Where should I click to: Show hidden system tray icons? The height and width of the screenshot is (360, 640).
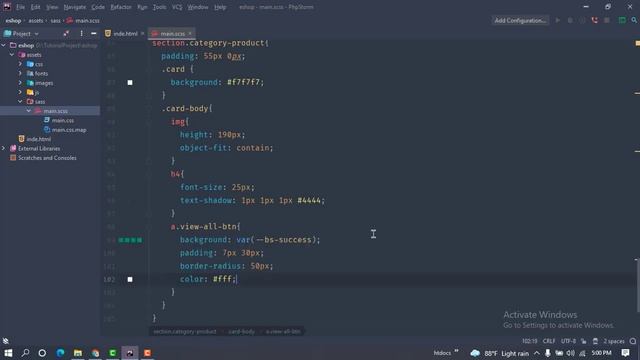(537, 353)
